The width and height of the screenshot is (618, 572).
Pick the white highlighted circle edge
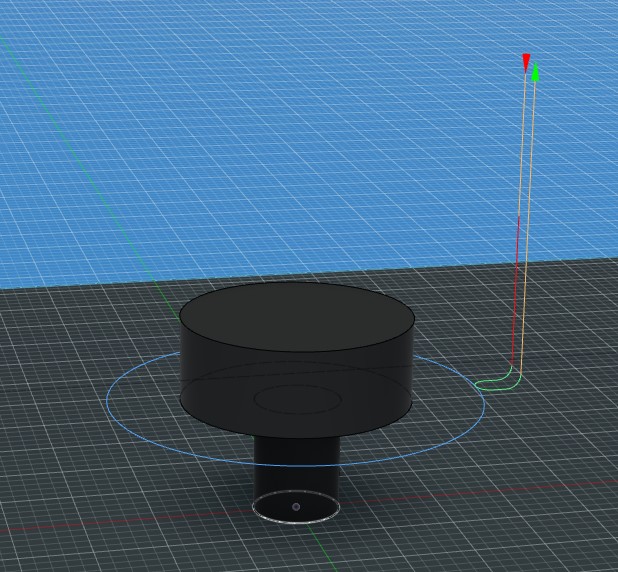pos(296,523)
